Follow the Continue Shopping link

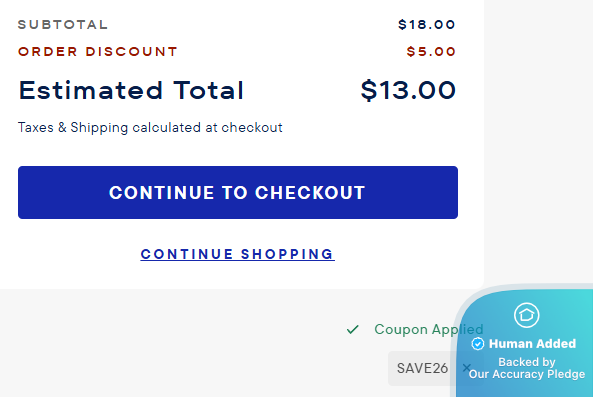coord(238,254)
